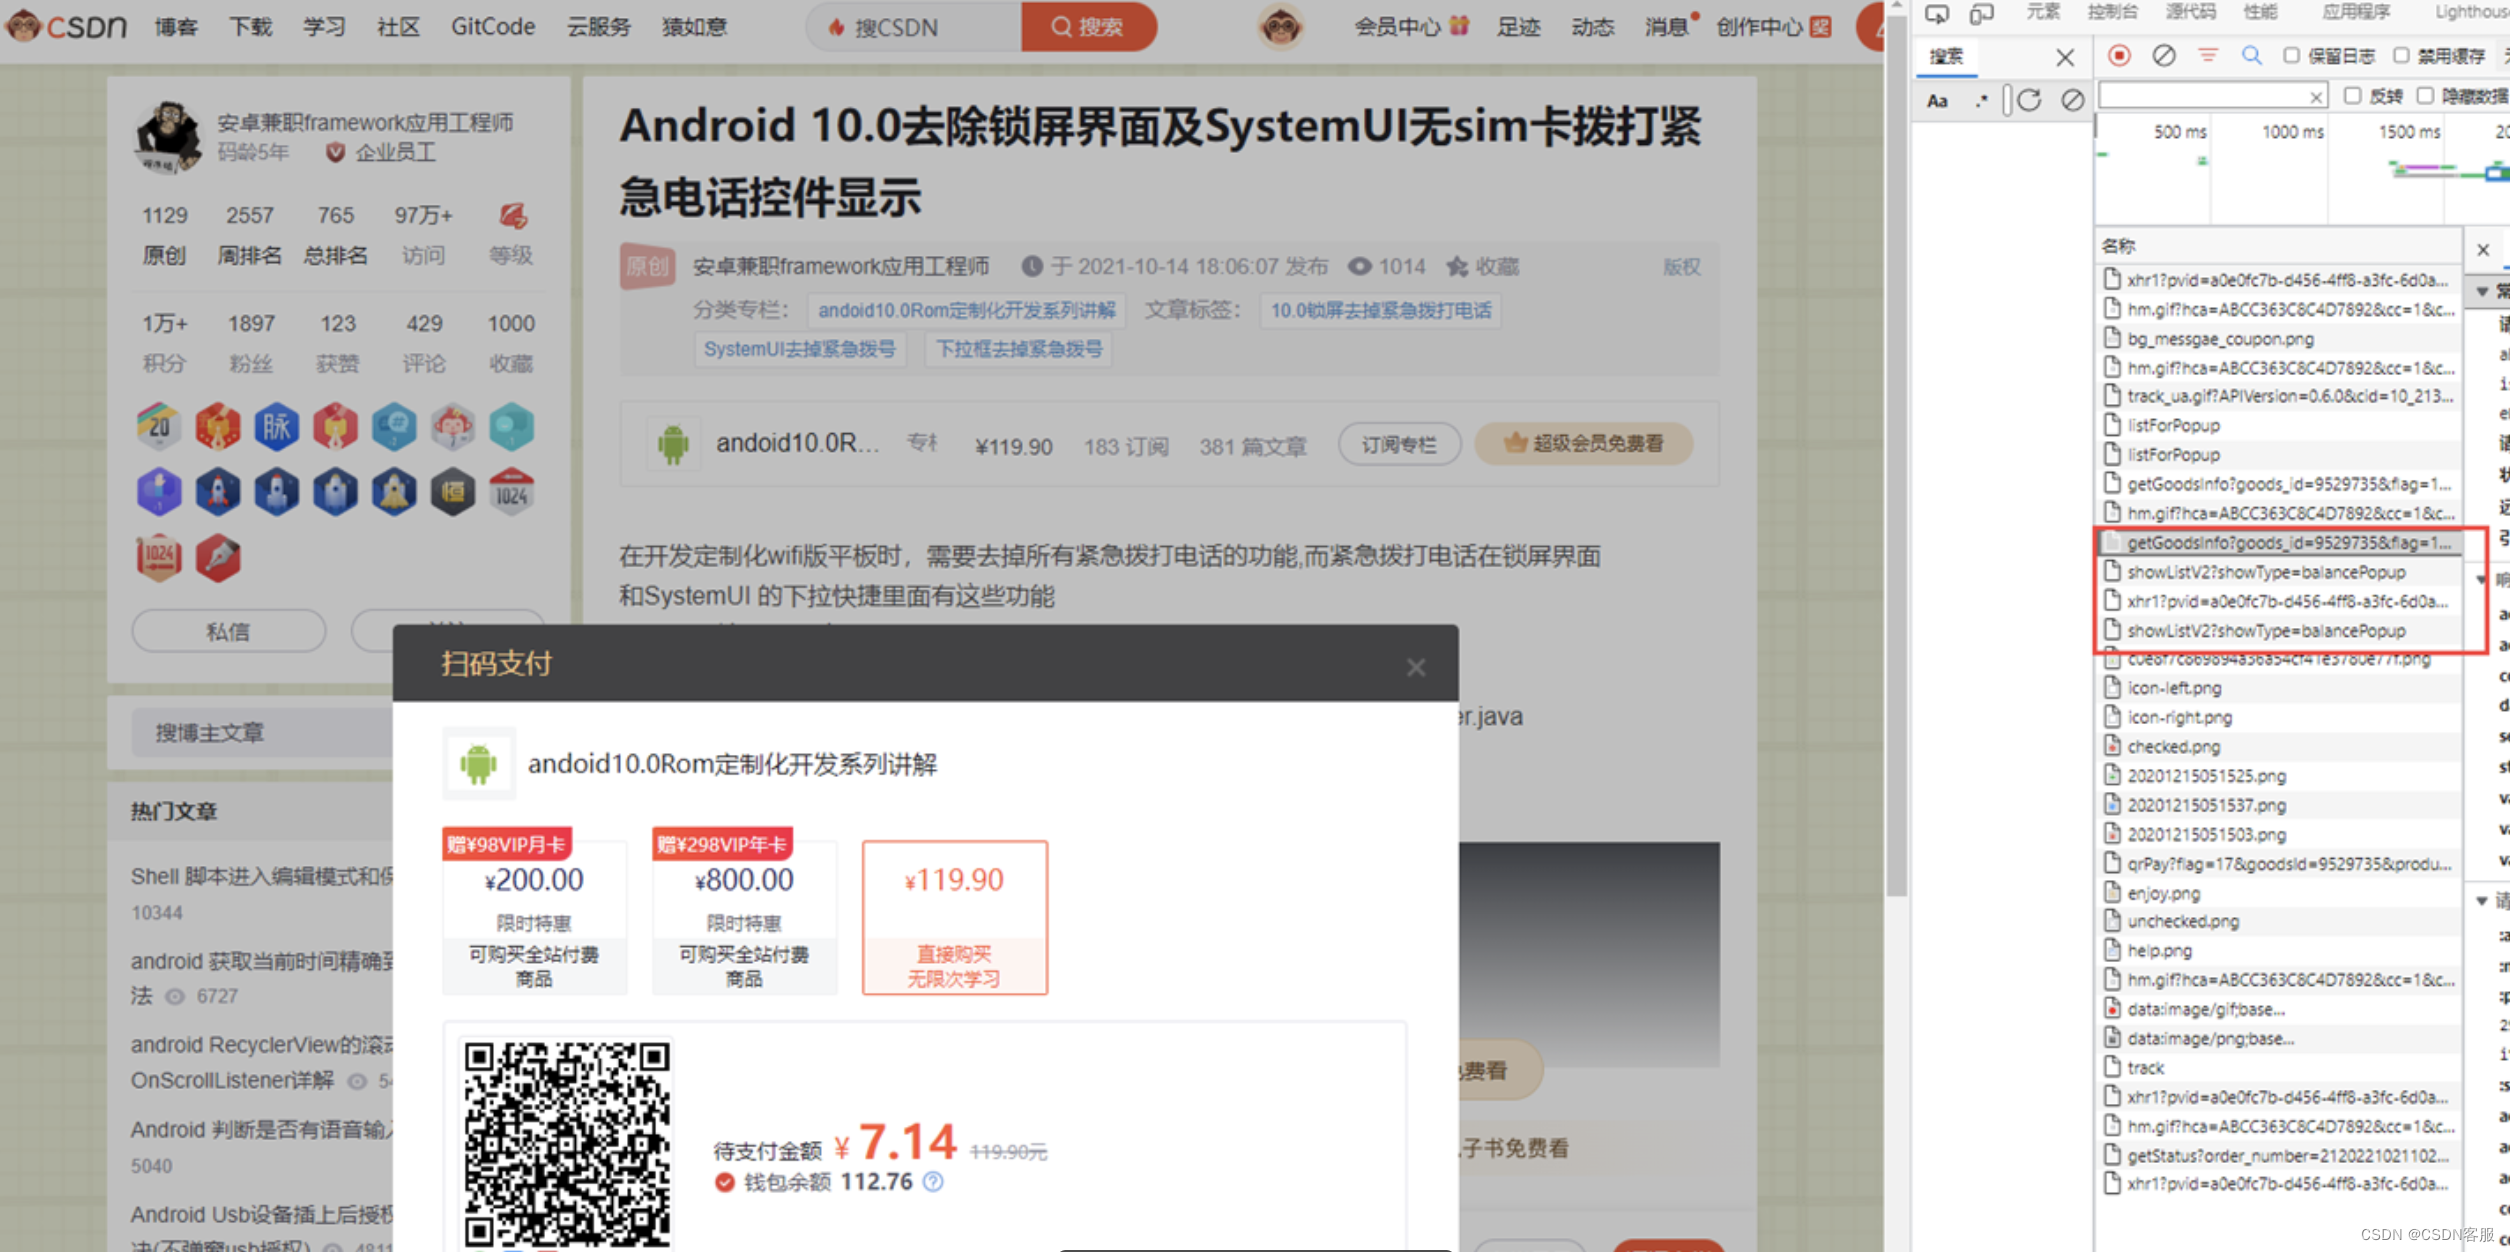Screen dimensions: 2510x1252
Task: Click the orange 搜索 button
Action: (x=1088, y=27)
